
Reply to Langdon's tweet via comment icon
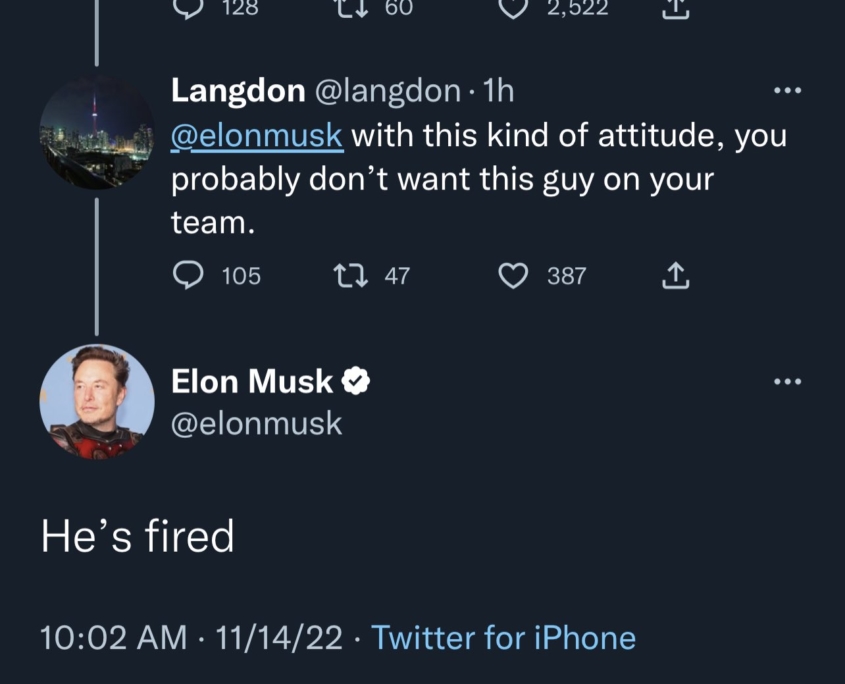click(187, 275)
